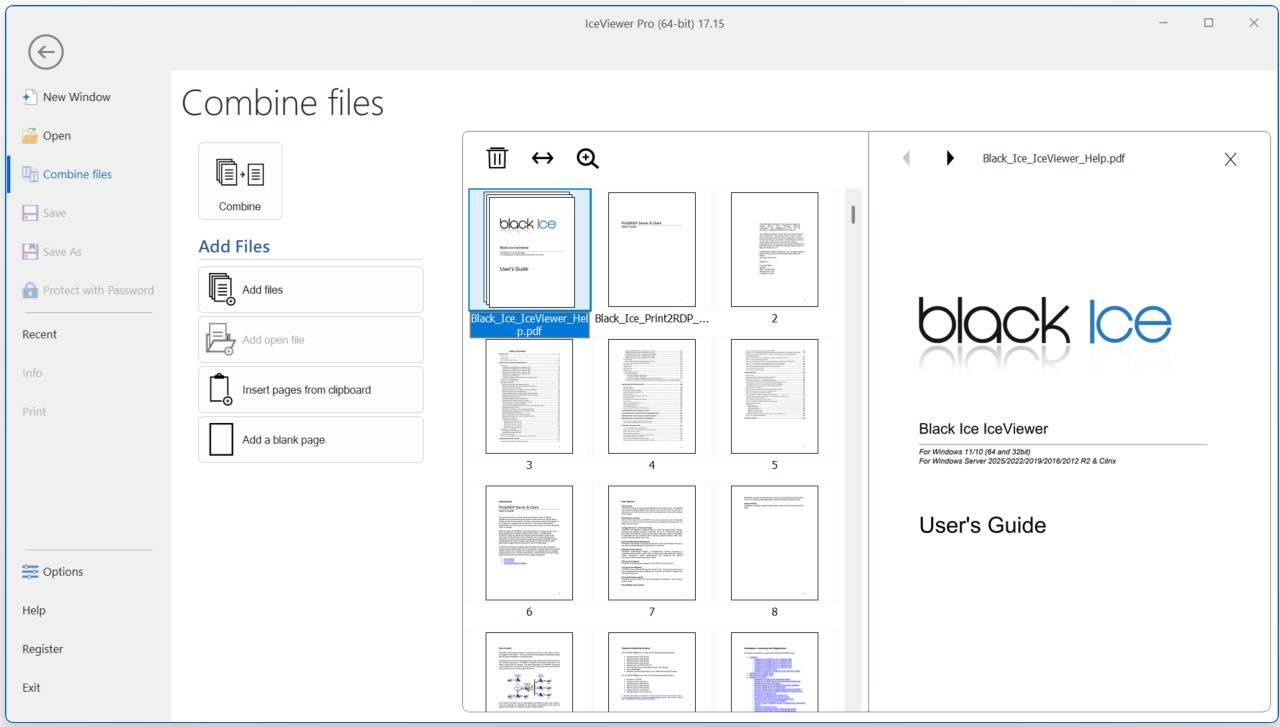Click the Combine files sidebar icon
This screenshot has width=1280, height=727.
point(30,174)
